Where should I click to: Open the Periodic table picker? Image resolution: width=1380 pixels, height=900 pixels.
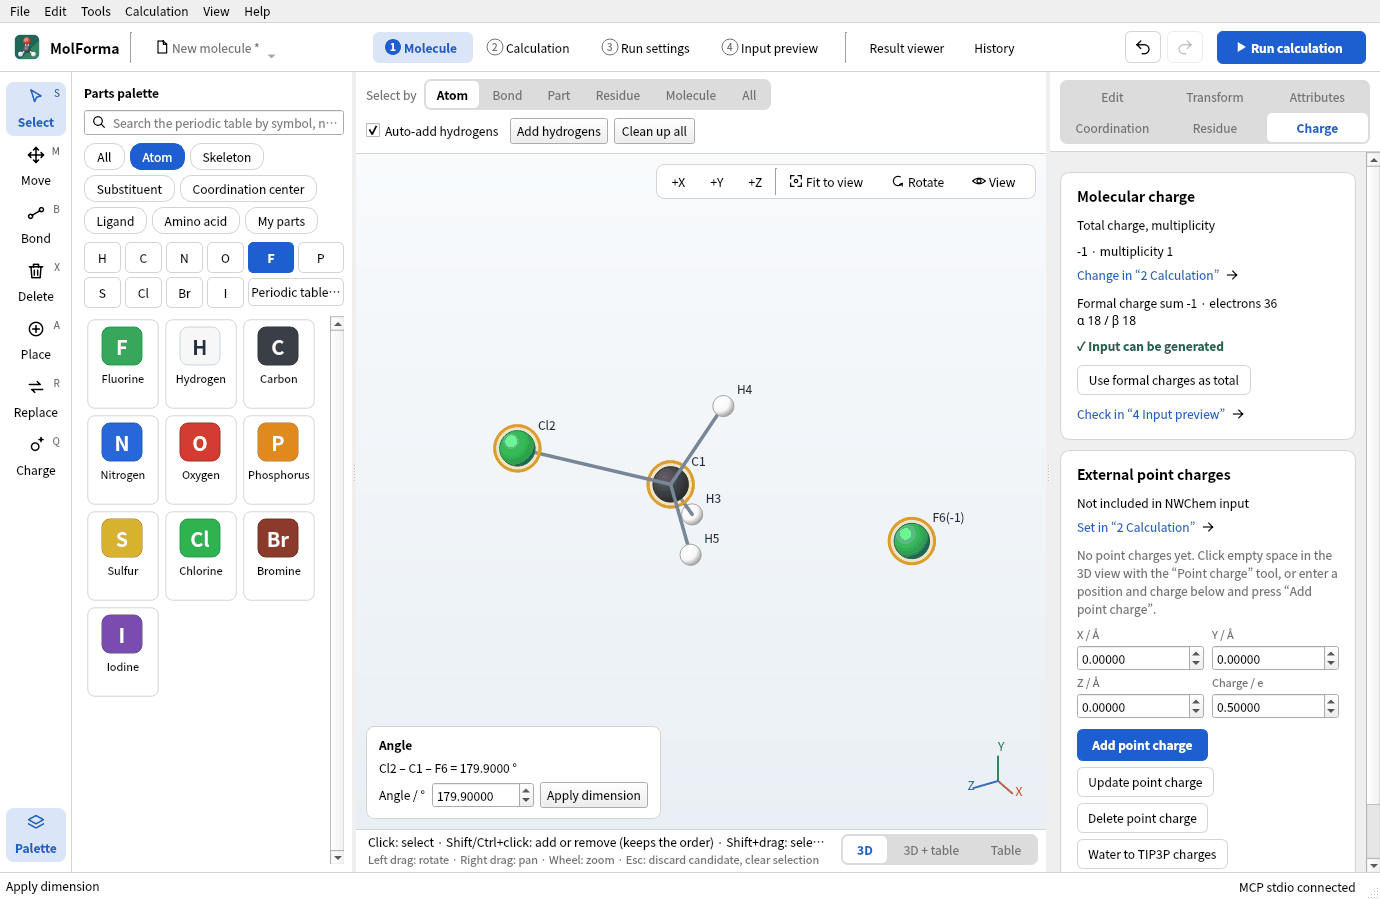[296, 293]
